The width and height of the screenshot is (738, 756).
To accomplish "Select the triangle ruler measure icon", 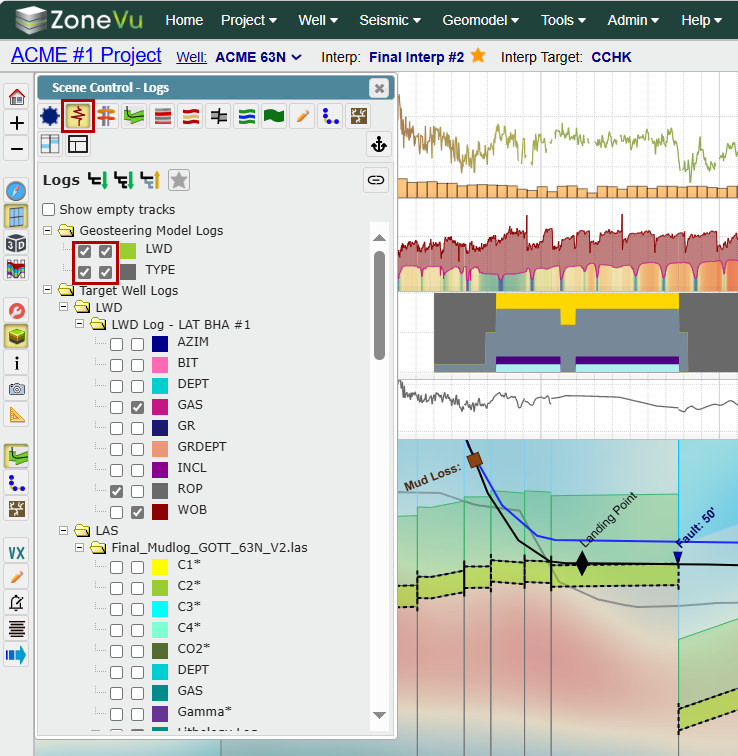I will click(17, 414).
